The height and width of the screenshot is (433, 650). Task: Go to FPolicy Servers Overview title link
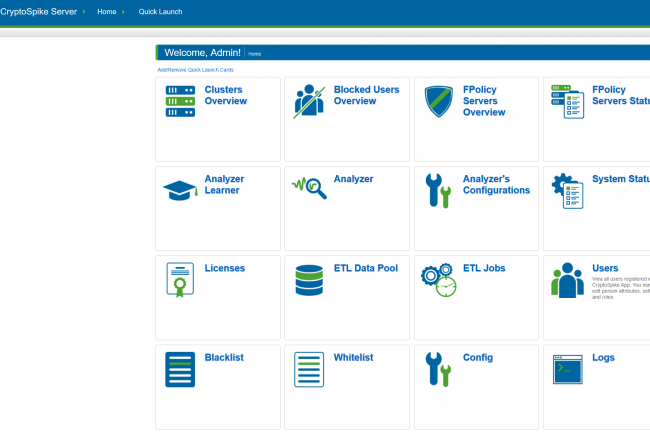pos(484,101)
